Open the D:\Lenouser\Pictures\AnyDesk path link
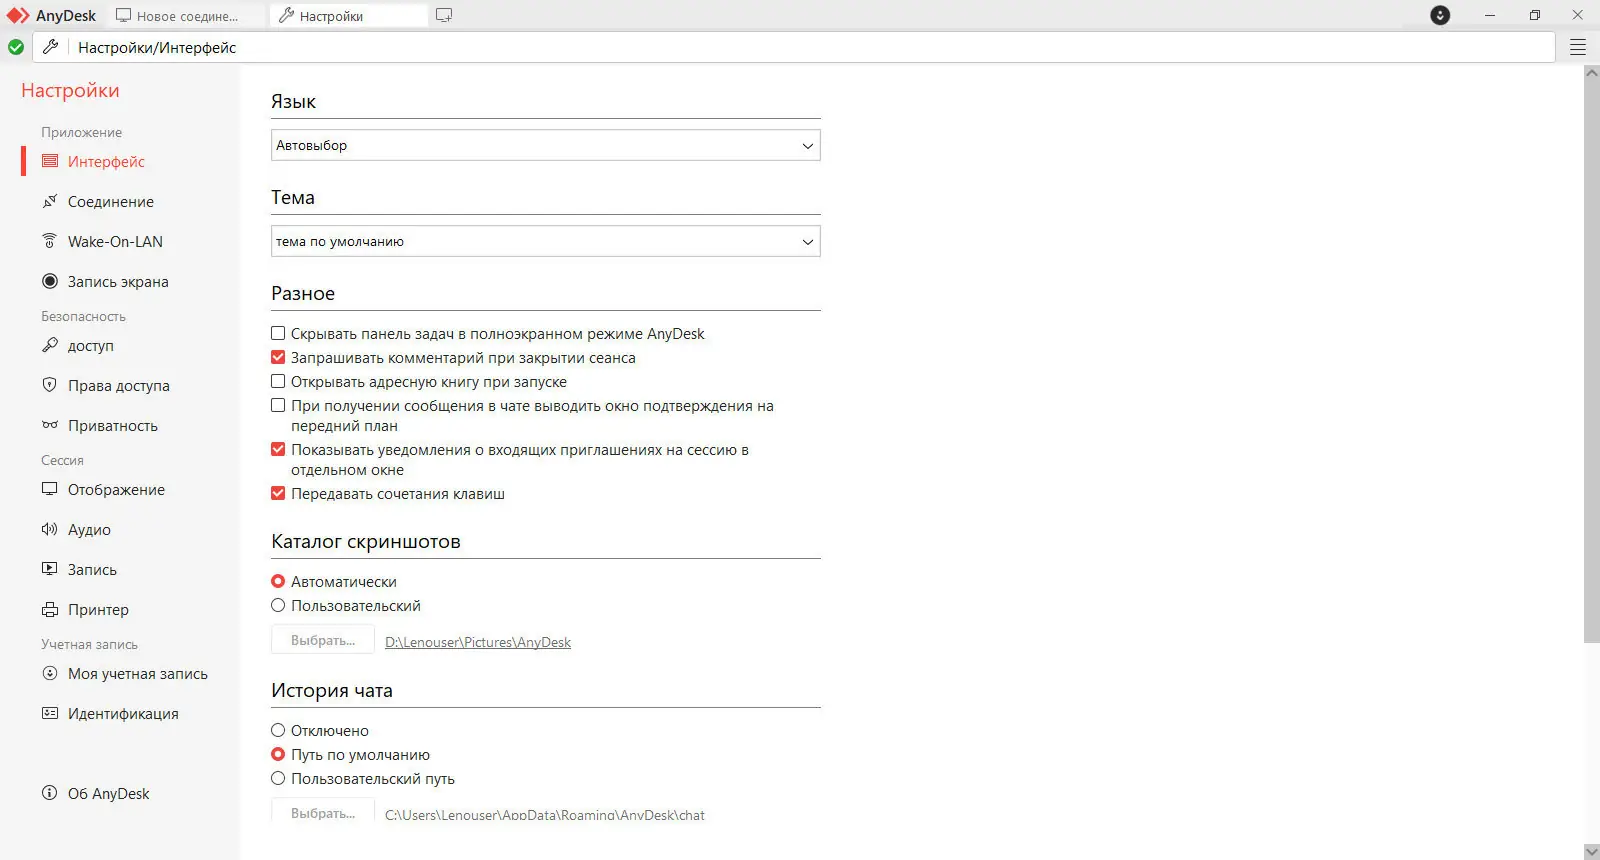Image resolution: width=1600 pixels, height=860 pixels. (478, 642)
